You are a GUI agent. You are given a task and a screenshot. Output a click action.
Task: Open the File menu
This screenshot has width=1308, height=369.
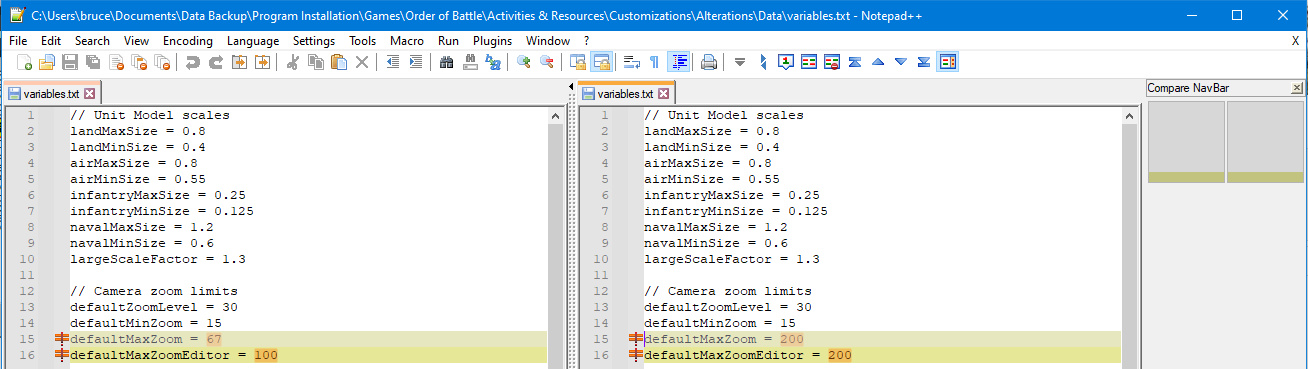[x=18, y=41]
